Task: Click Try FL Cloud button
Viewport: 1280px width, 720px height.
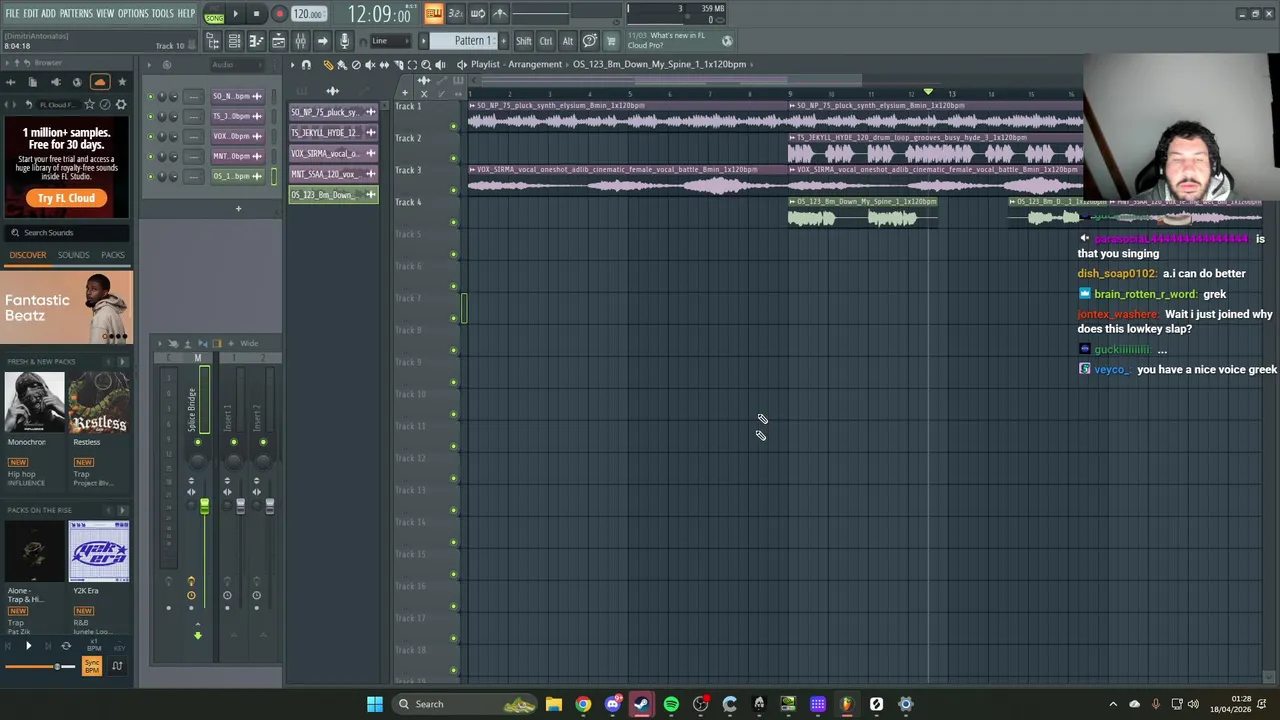Action: point(66,198)
